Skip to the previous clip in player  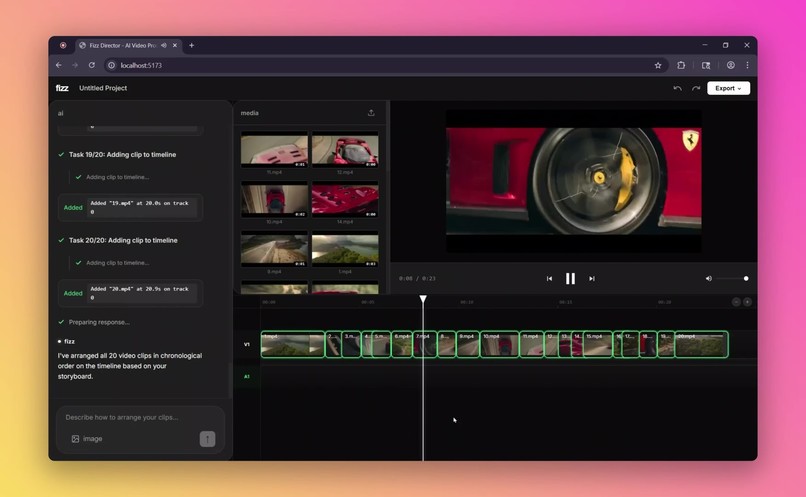[x=549, y=279]
